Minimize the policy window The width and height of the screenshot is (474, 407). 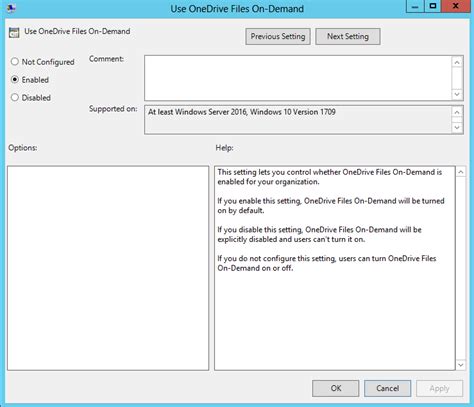[415, 6]
